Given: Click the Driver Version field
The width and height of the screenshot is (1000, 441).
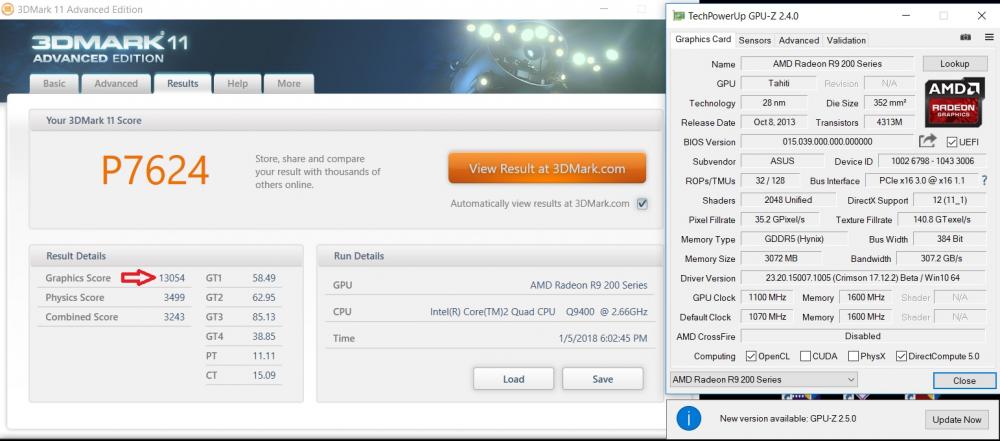Looking at the screenshot, I should point(862,278).
